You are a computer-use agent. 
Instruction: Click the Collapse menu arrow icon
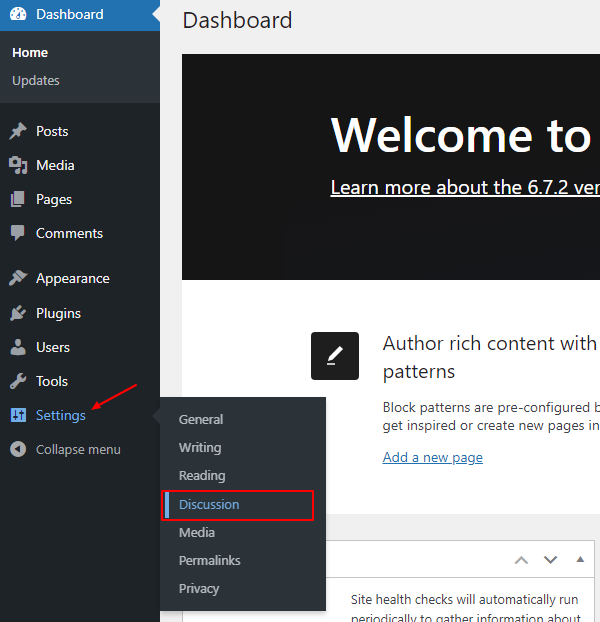click(x=18, y=449)
